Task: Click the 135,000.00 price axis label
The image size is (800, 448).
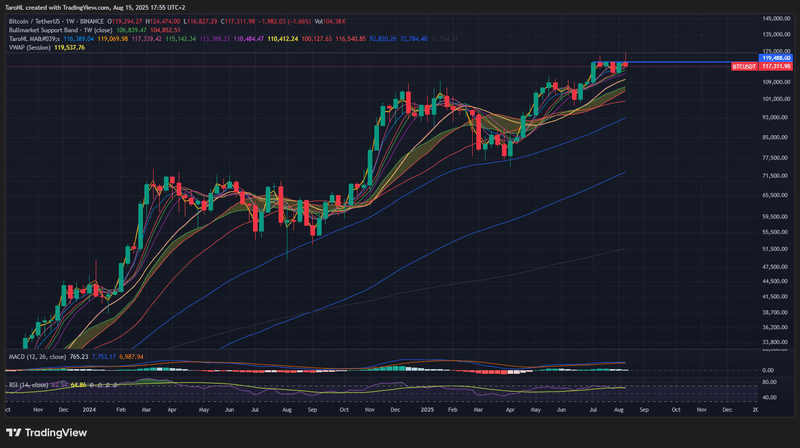Action: [x=776, y=35]
